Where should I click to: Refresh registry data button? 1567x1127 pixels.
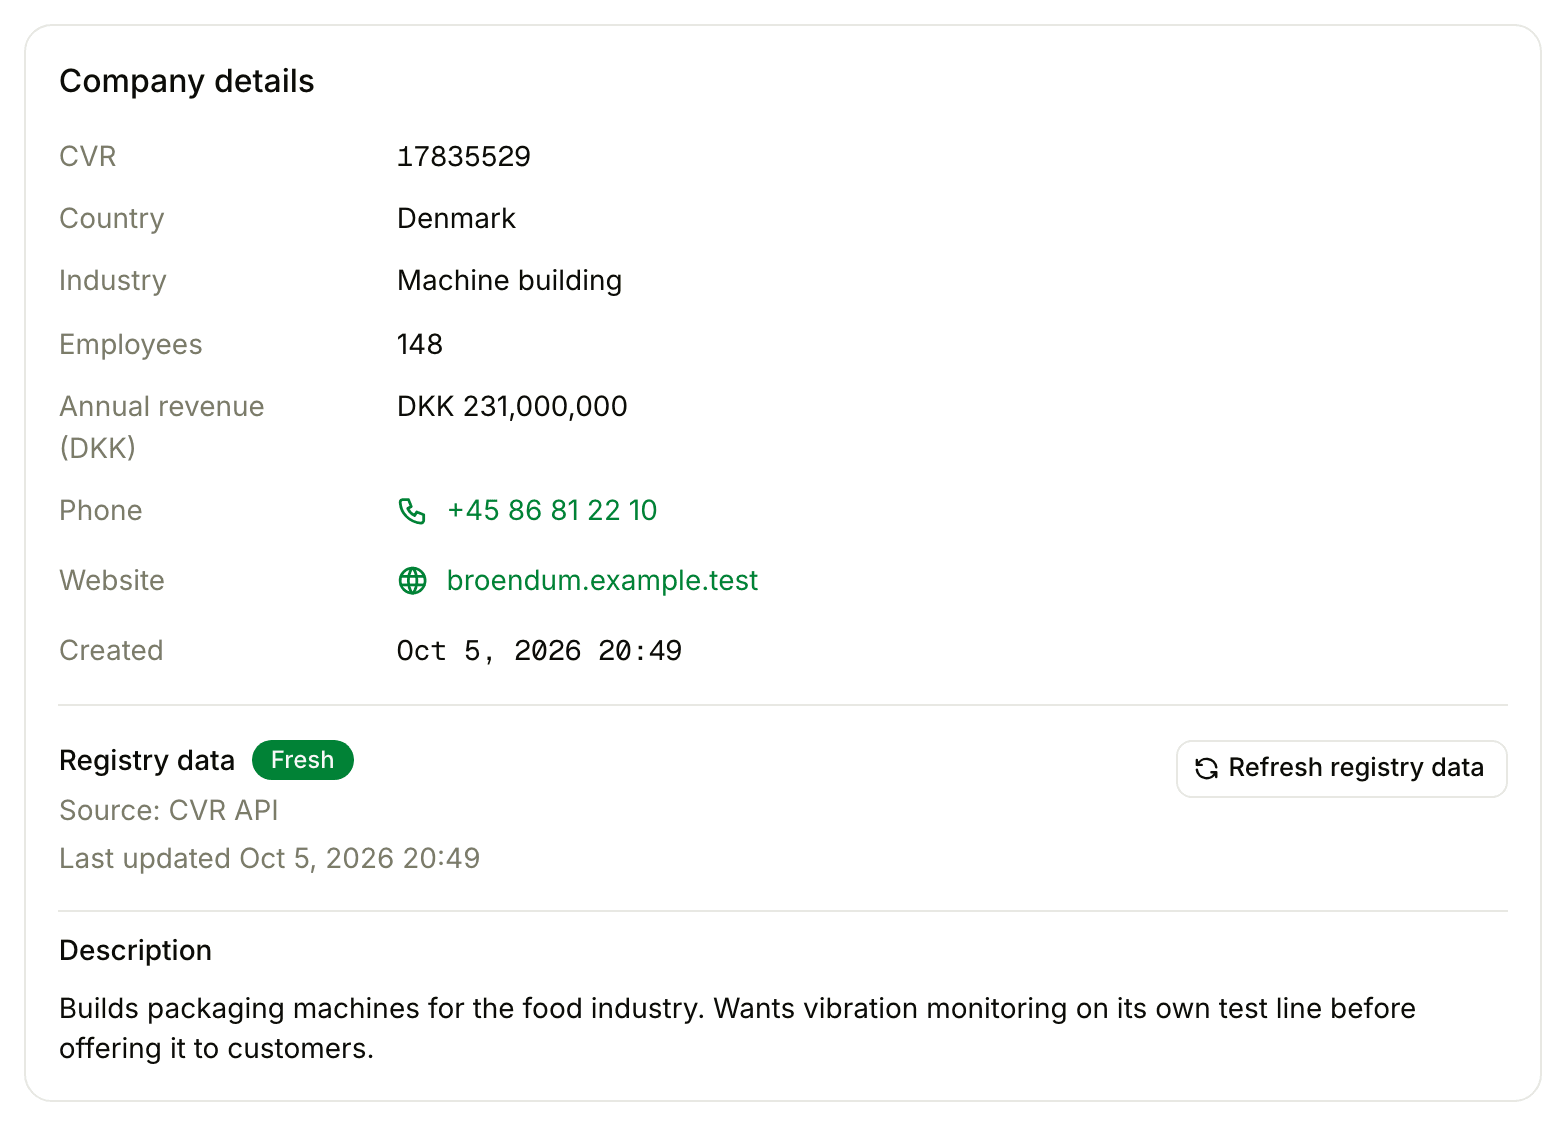(1341, 768)
